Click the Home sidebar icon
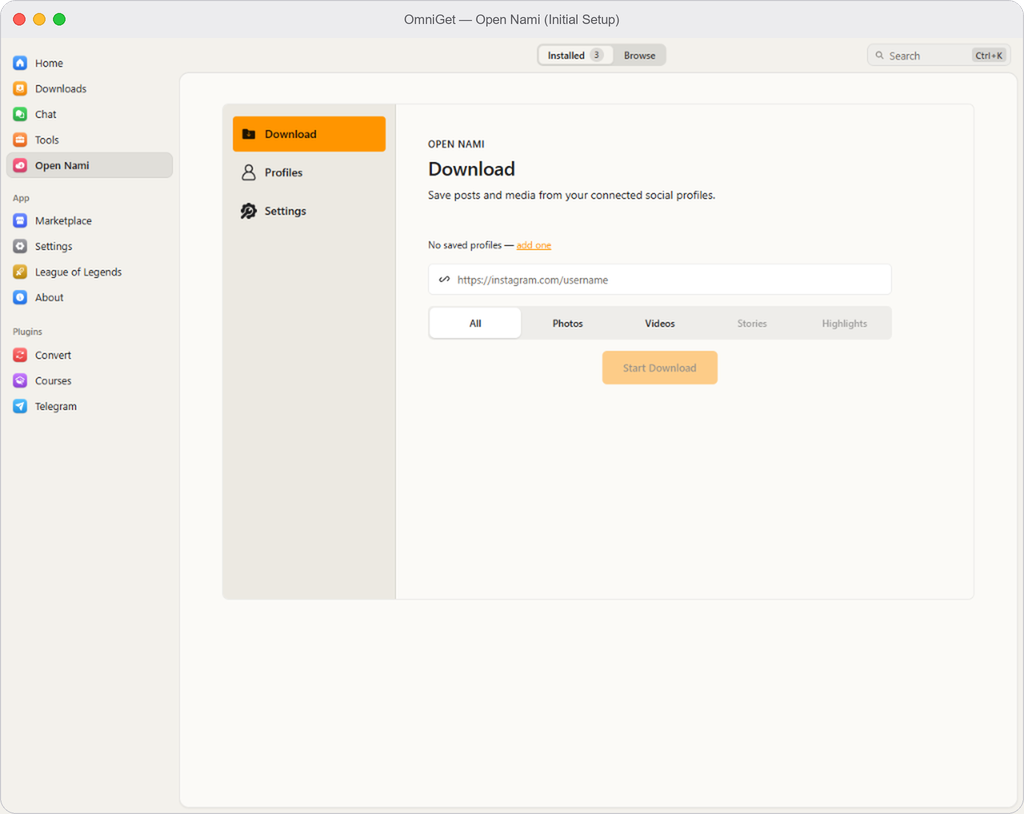Screen dimensions: 1024x814 tap(20, 63)
